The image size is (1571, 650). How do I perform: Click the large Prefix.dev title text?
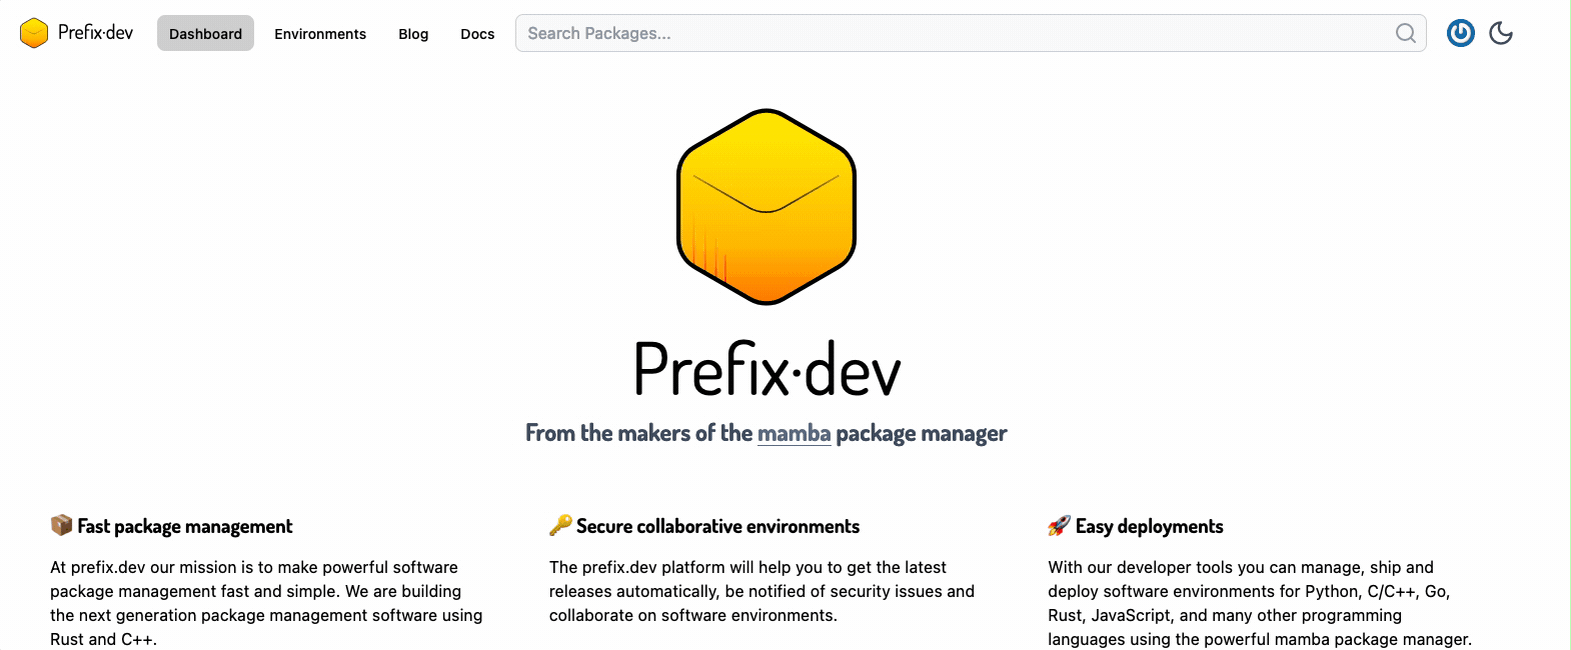point(767,369)
